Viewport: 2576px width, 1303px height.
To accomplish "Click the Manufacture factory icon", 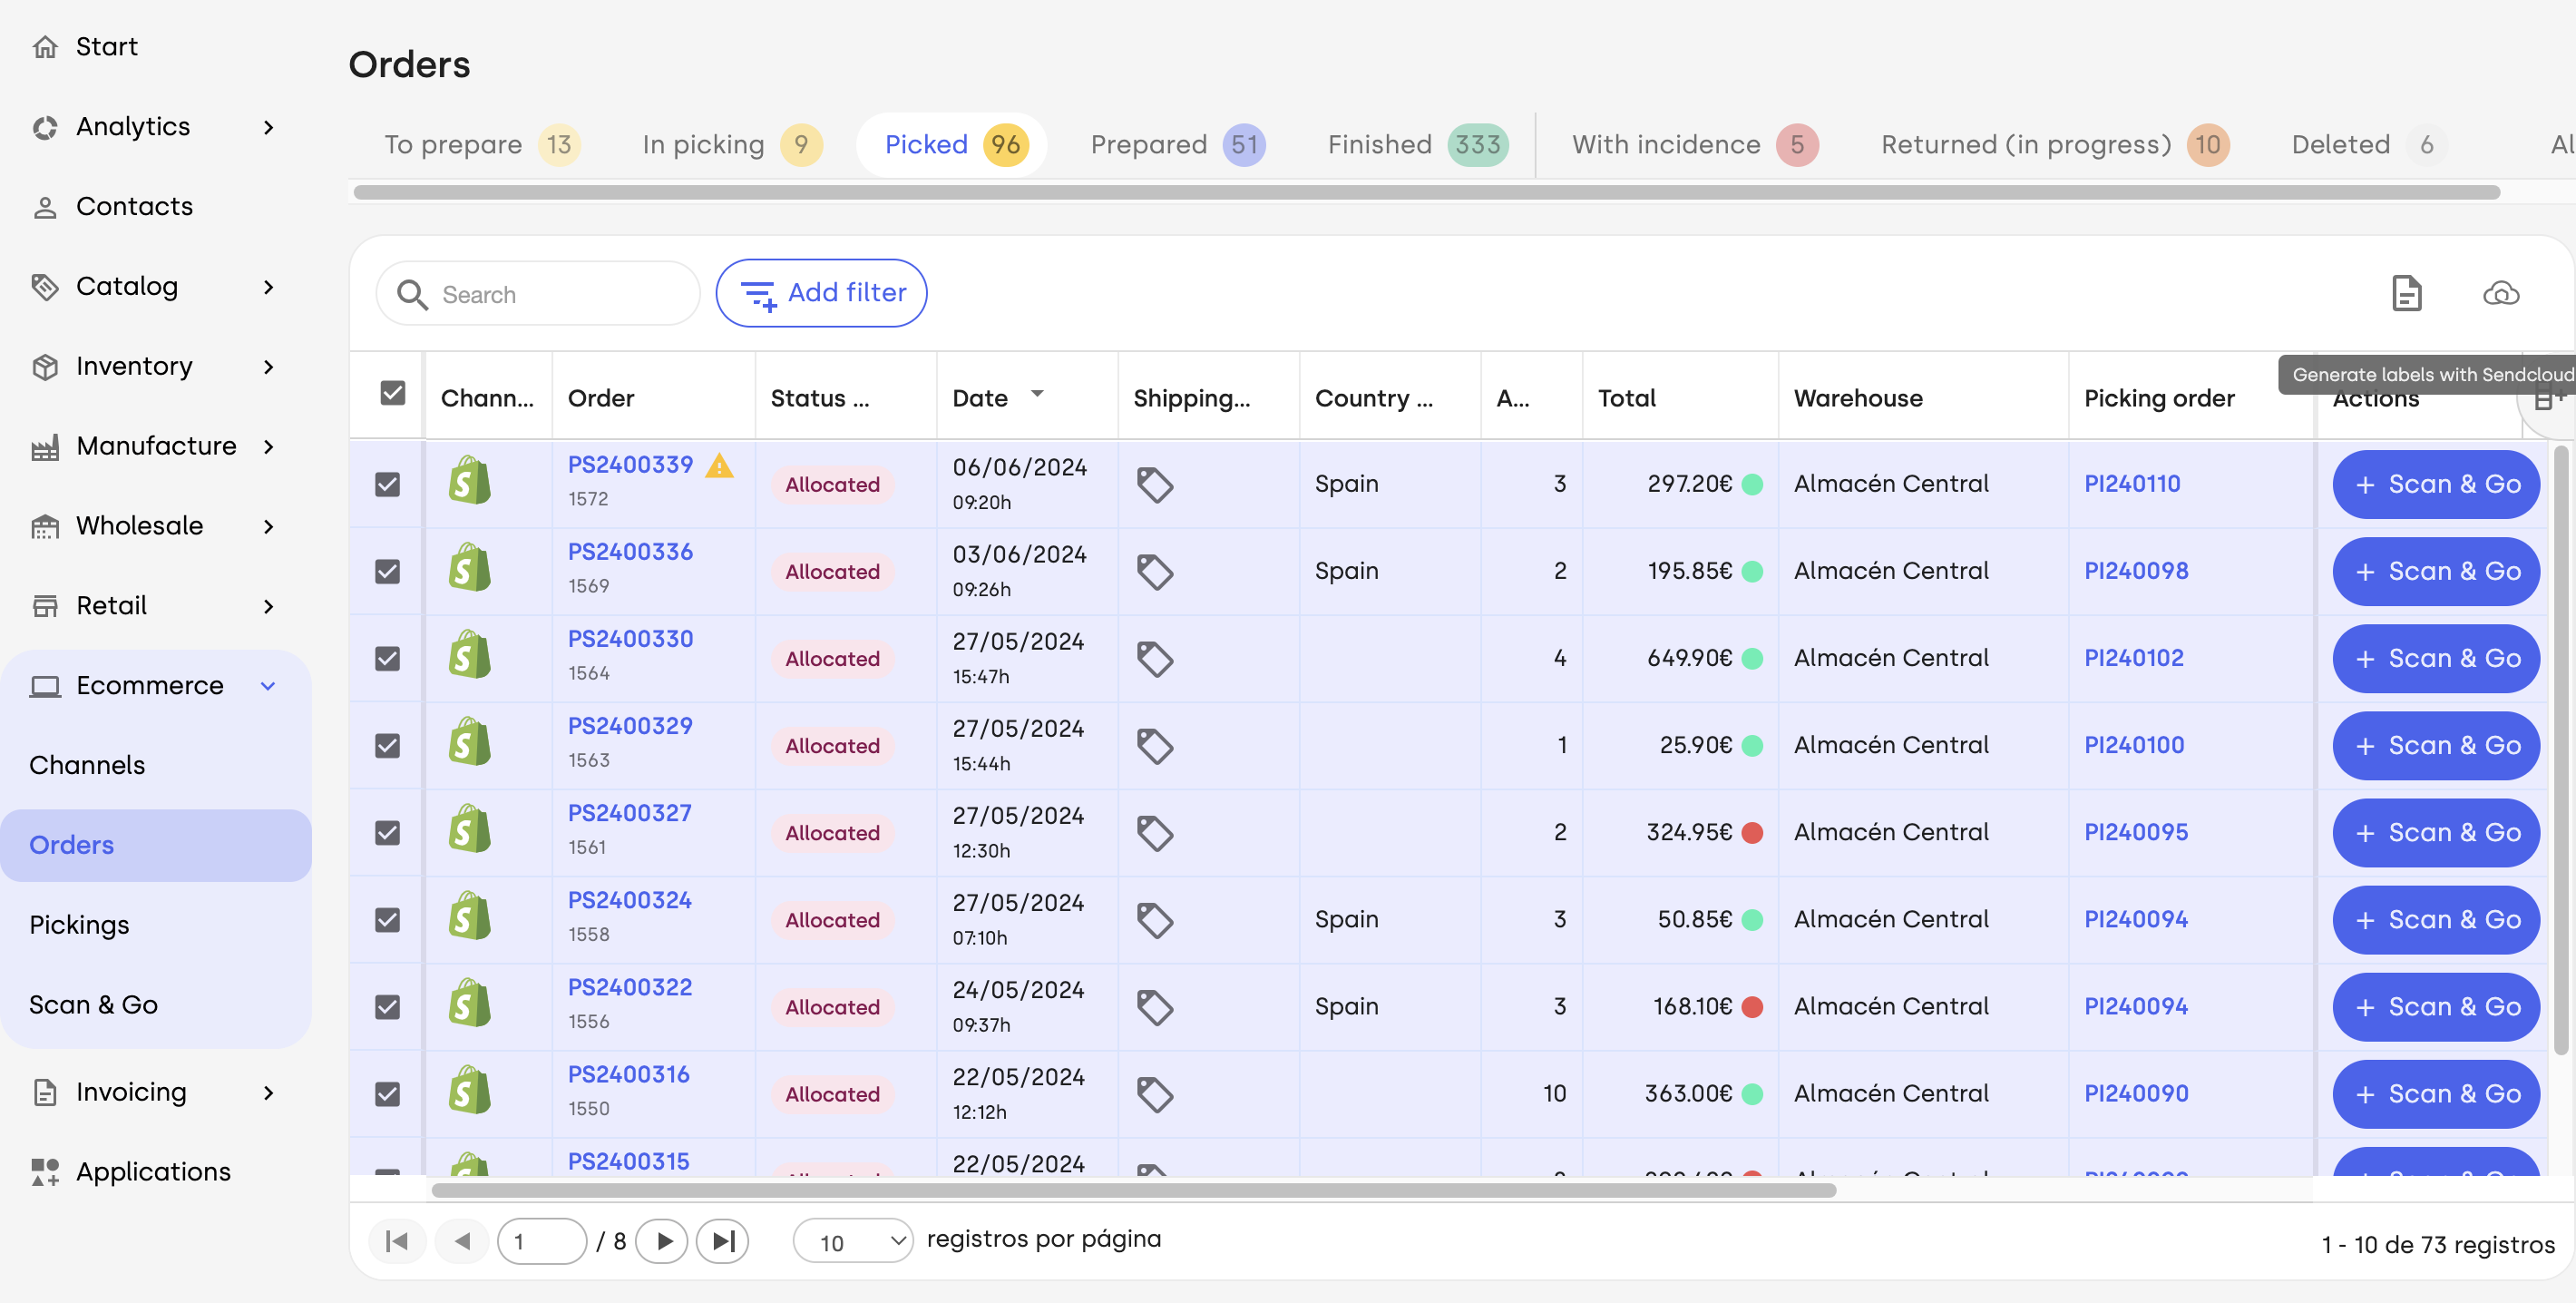I will point(45,447).
